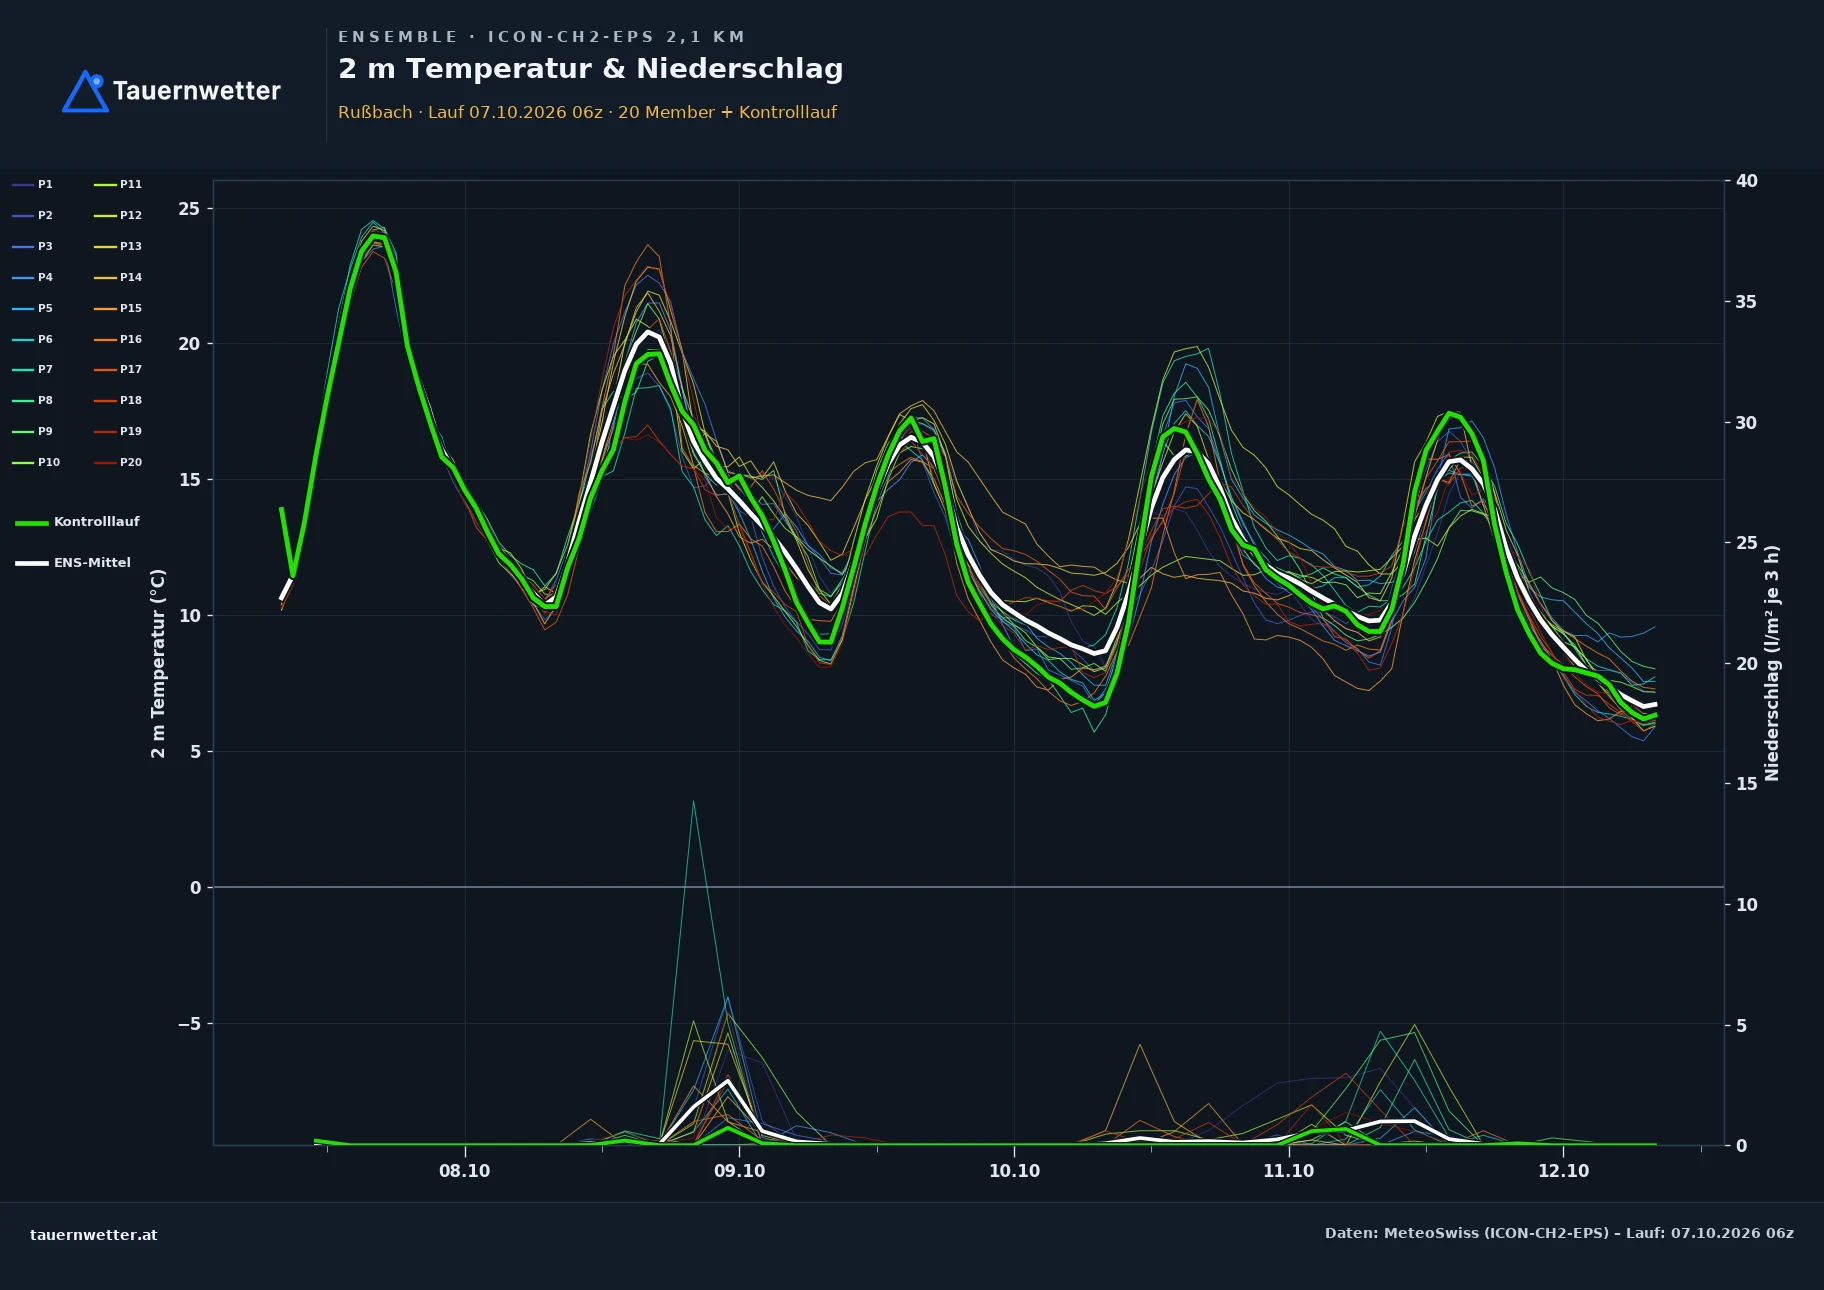Click the P20 legend entry

(118, 462)
